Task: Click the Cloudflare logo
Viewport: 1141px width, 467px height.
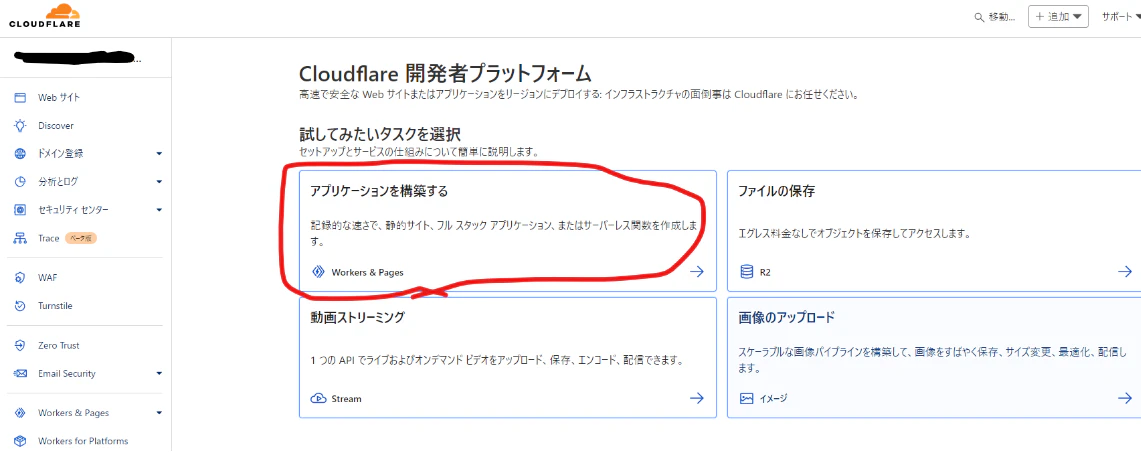Action: [45, 15]
